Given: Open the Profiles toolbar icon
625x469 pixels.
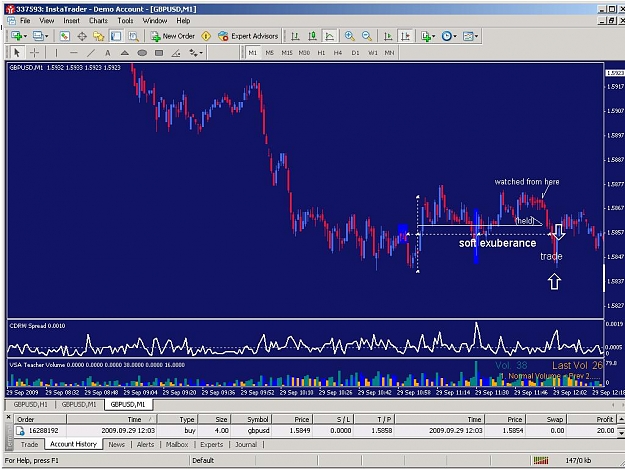Looking at the screenshot, I should (x=38, y=36).
